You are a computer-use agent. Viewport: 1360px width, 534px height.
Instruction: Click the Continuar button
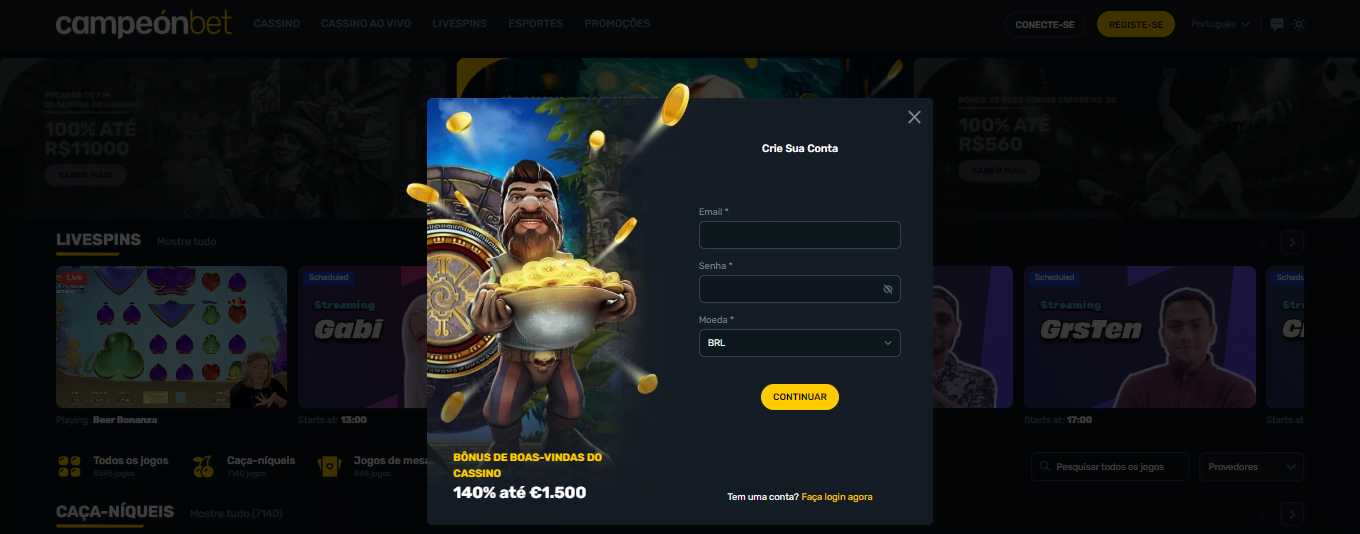point(800,397)
